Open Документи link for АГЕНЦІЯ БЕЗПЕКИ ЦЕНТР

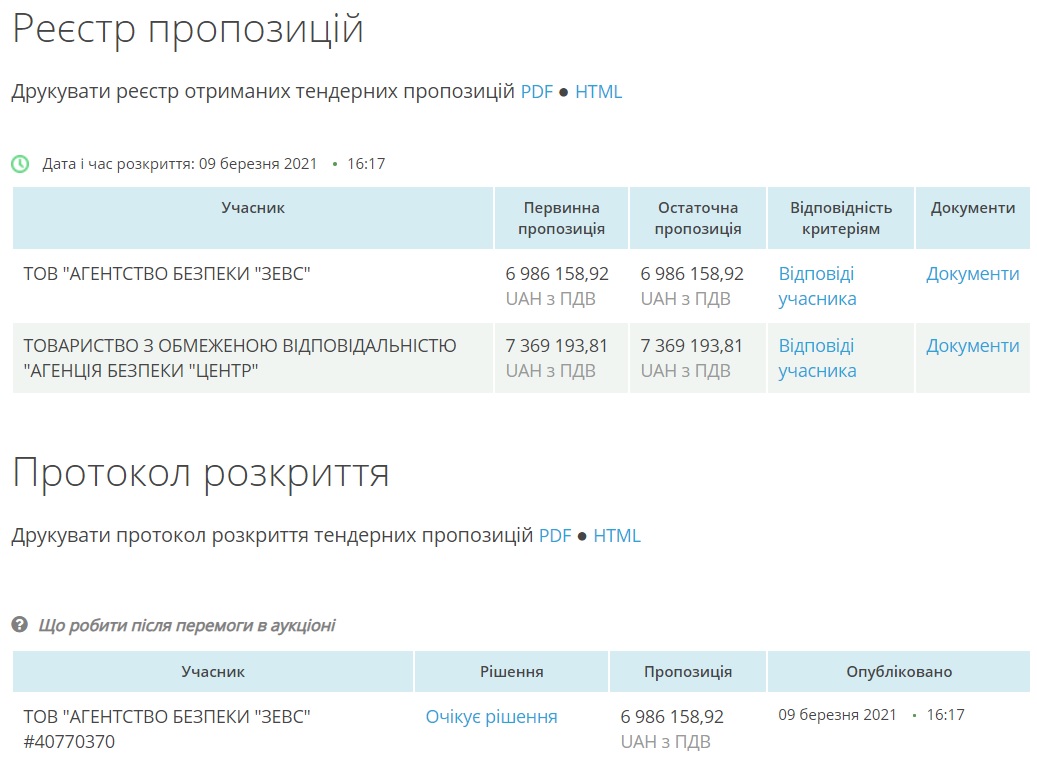coord(972,346)
